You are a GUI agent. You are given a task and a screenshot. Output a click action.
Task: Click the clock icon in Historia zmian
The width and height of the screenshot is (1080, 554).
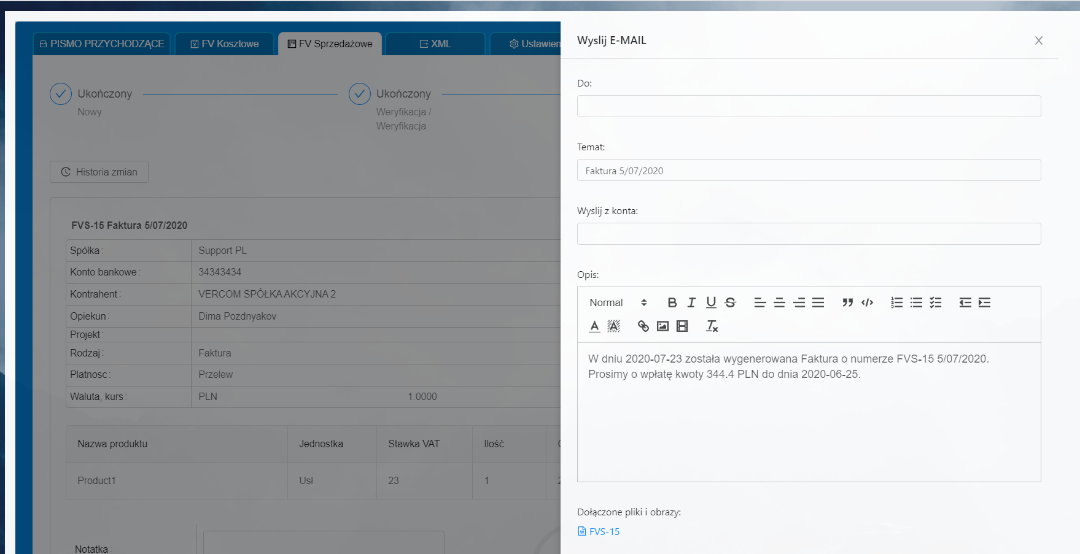tap(65, 172)
